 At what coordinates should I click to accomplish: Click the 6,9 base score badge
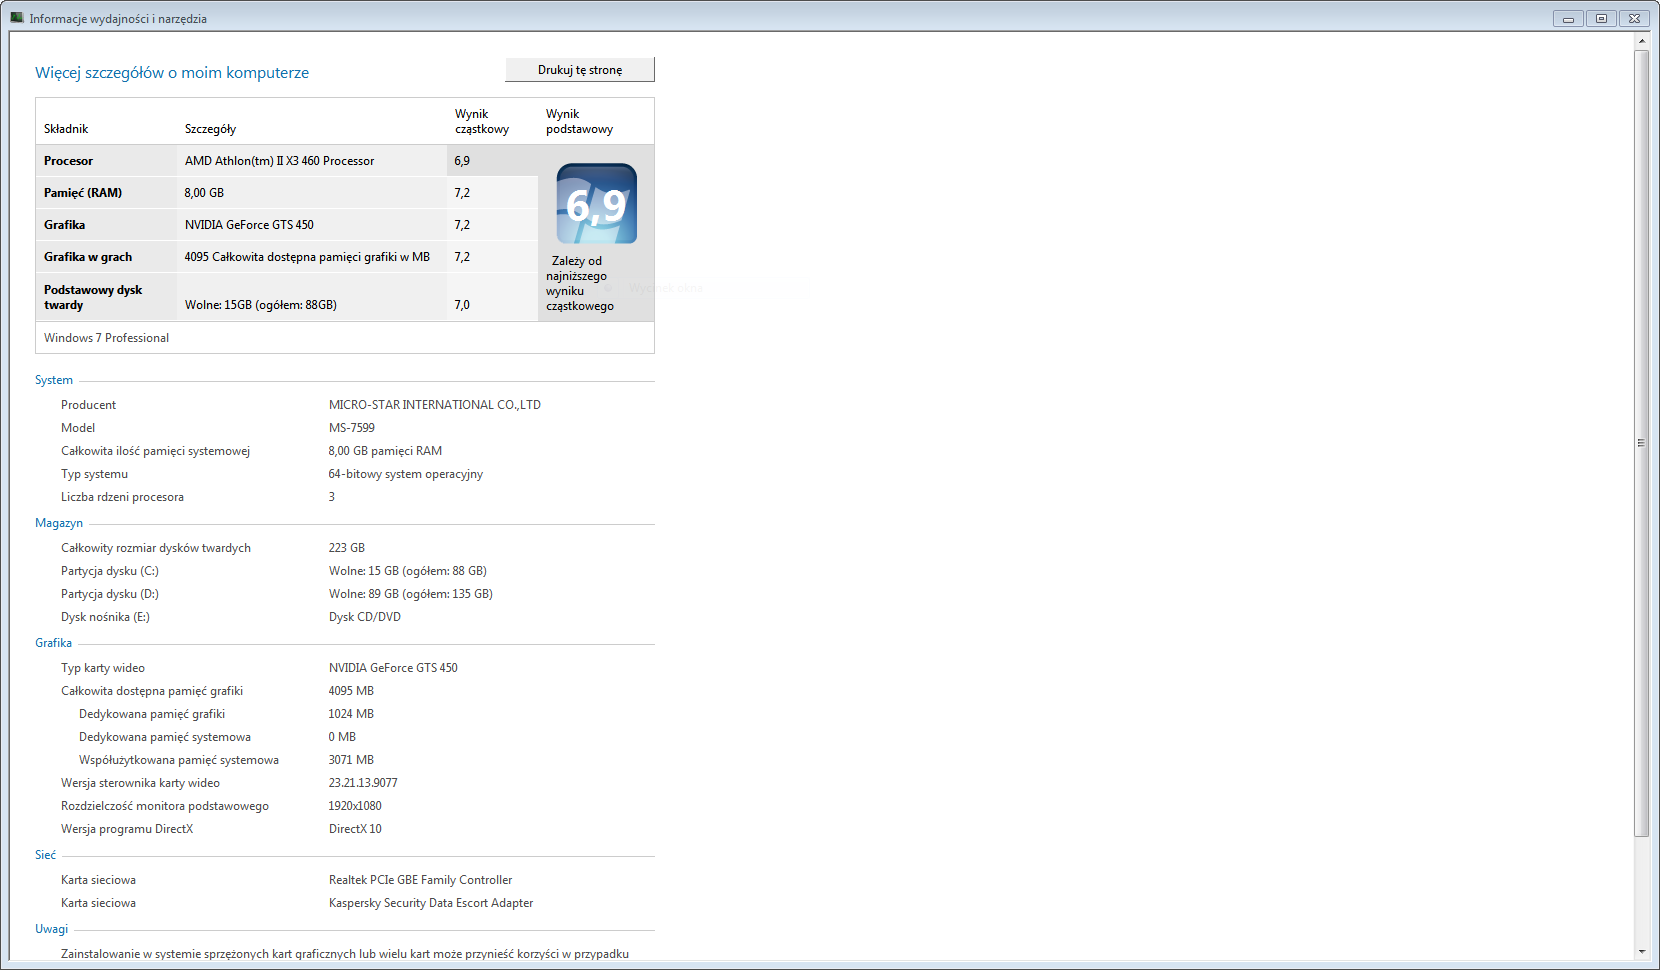click(596, 204)
